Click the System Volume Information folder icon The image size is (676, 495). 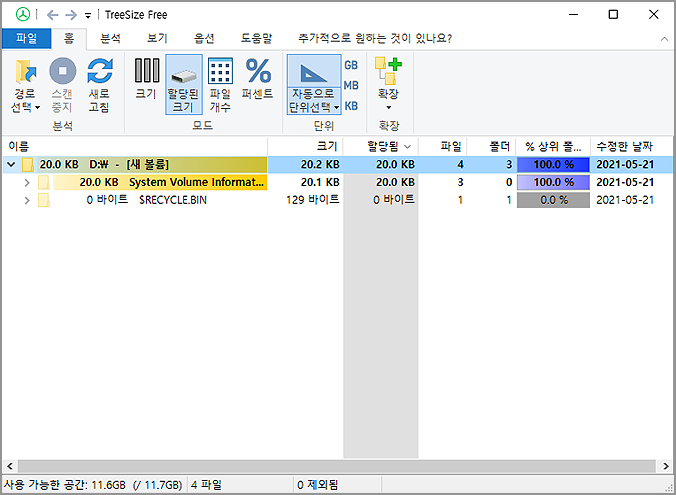coord(44,182)
